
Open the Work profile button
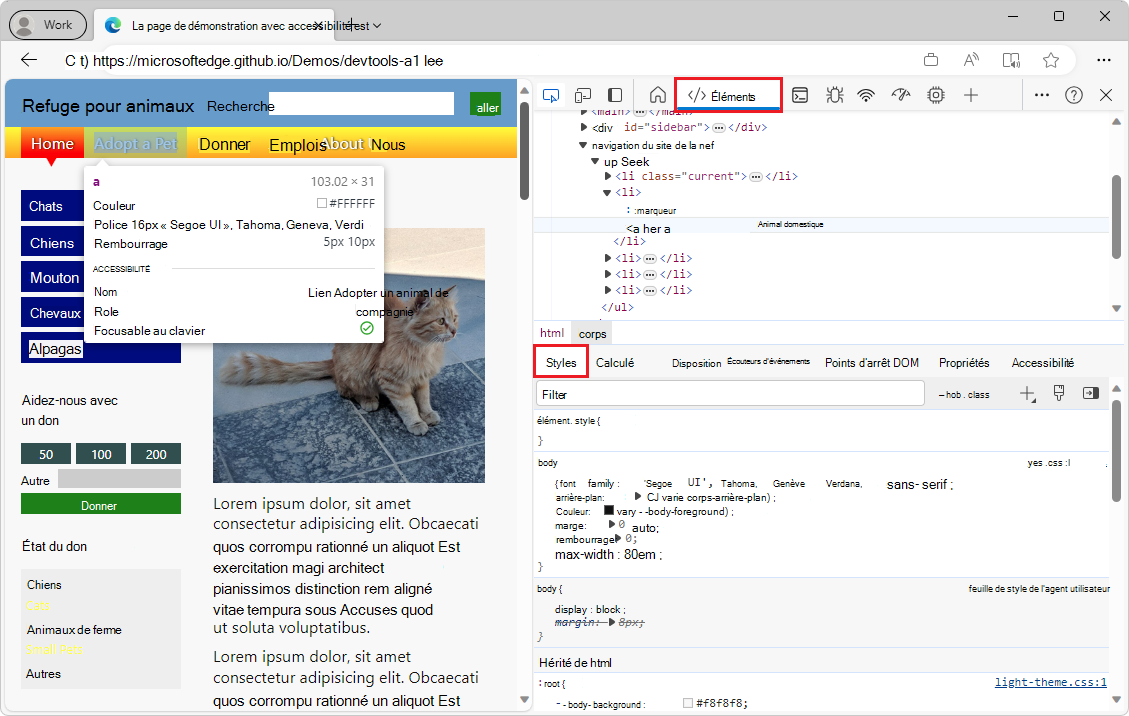coord(48,25)
